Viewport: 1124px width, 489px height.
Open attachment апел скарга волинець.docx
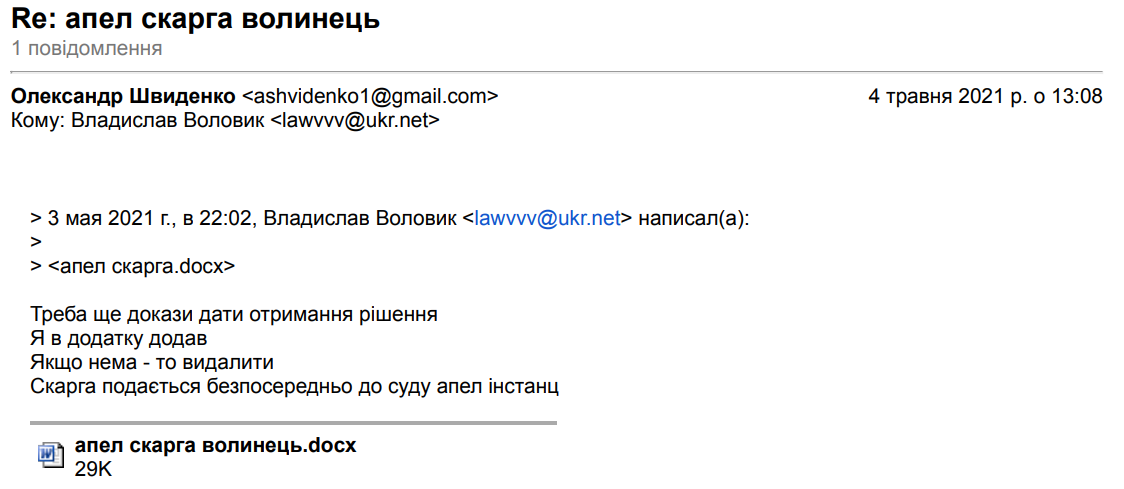click(215, 446)
